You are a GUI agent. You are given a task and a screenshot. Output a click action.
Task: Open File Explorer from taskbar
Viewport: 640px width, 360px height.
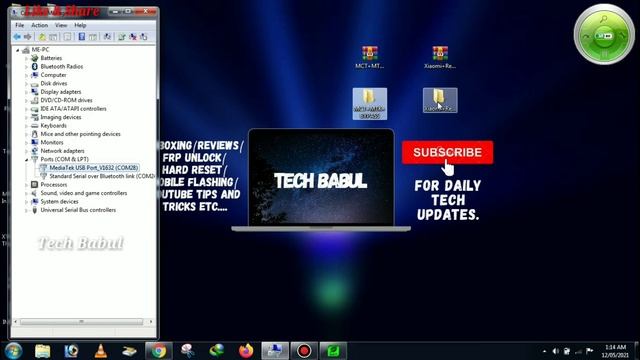click(42, 351)
